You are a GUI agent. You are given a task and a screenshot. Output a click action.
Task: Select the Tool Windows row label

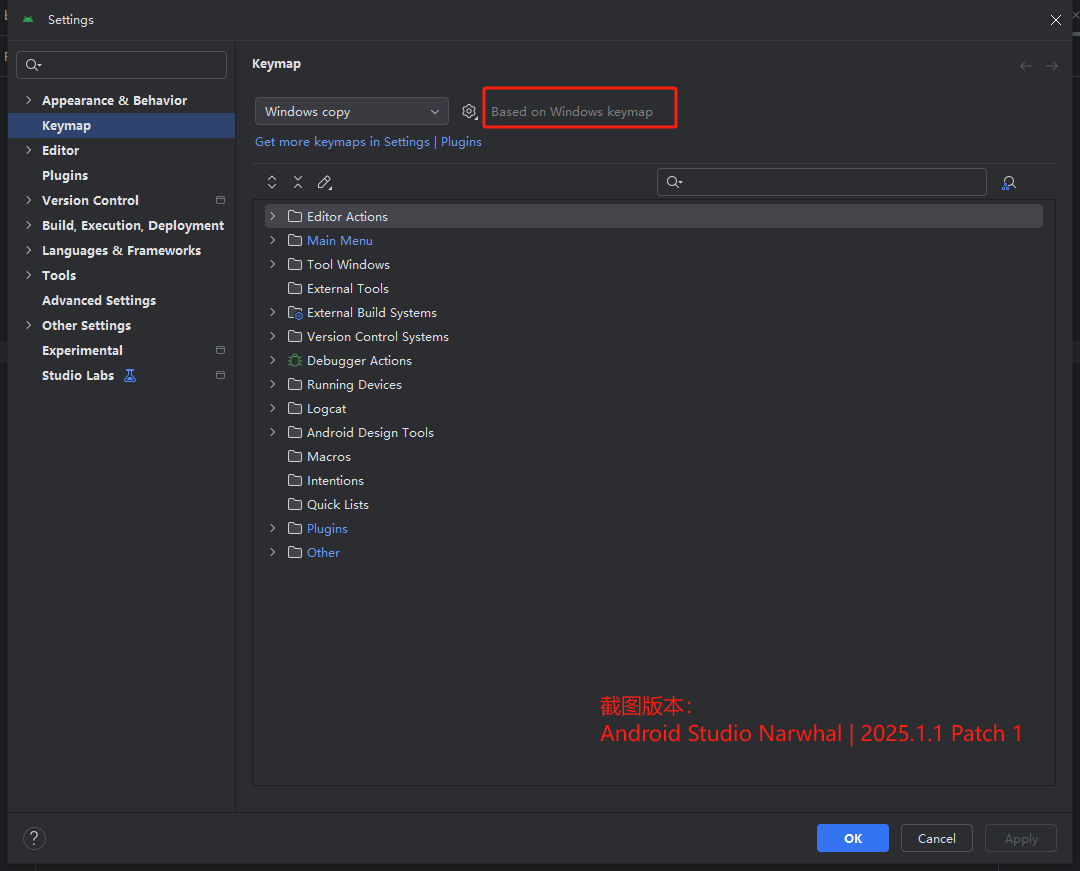pos(349,264)
